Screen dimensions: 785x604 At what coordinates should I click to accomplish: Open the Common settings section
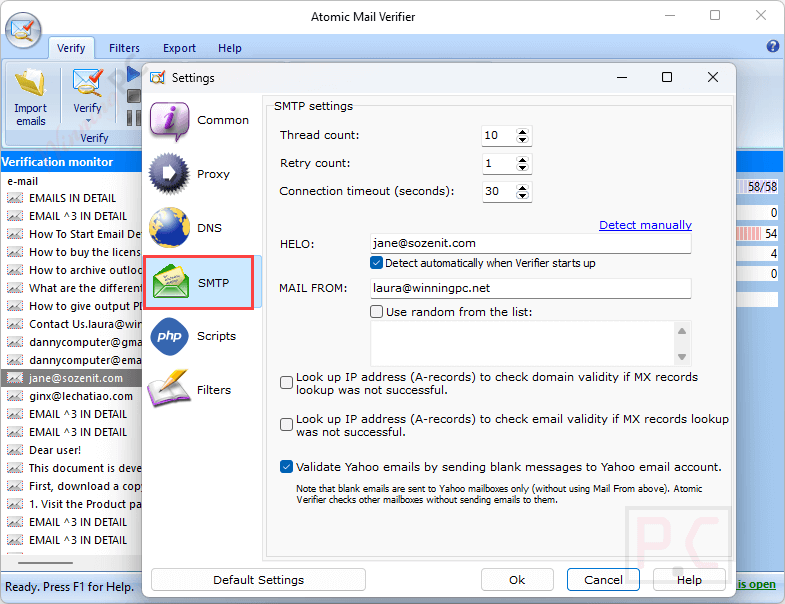coord(199,120)
